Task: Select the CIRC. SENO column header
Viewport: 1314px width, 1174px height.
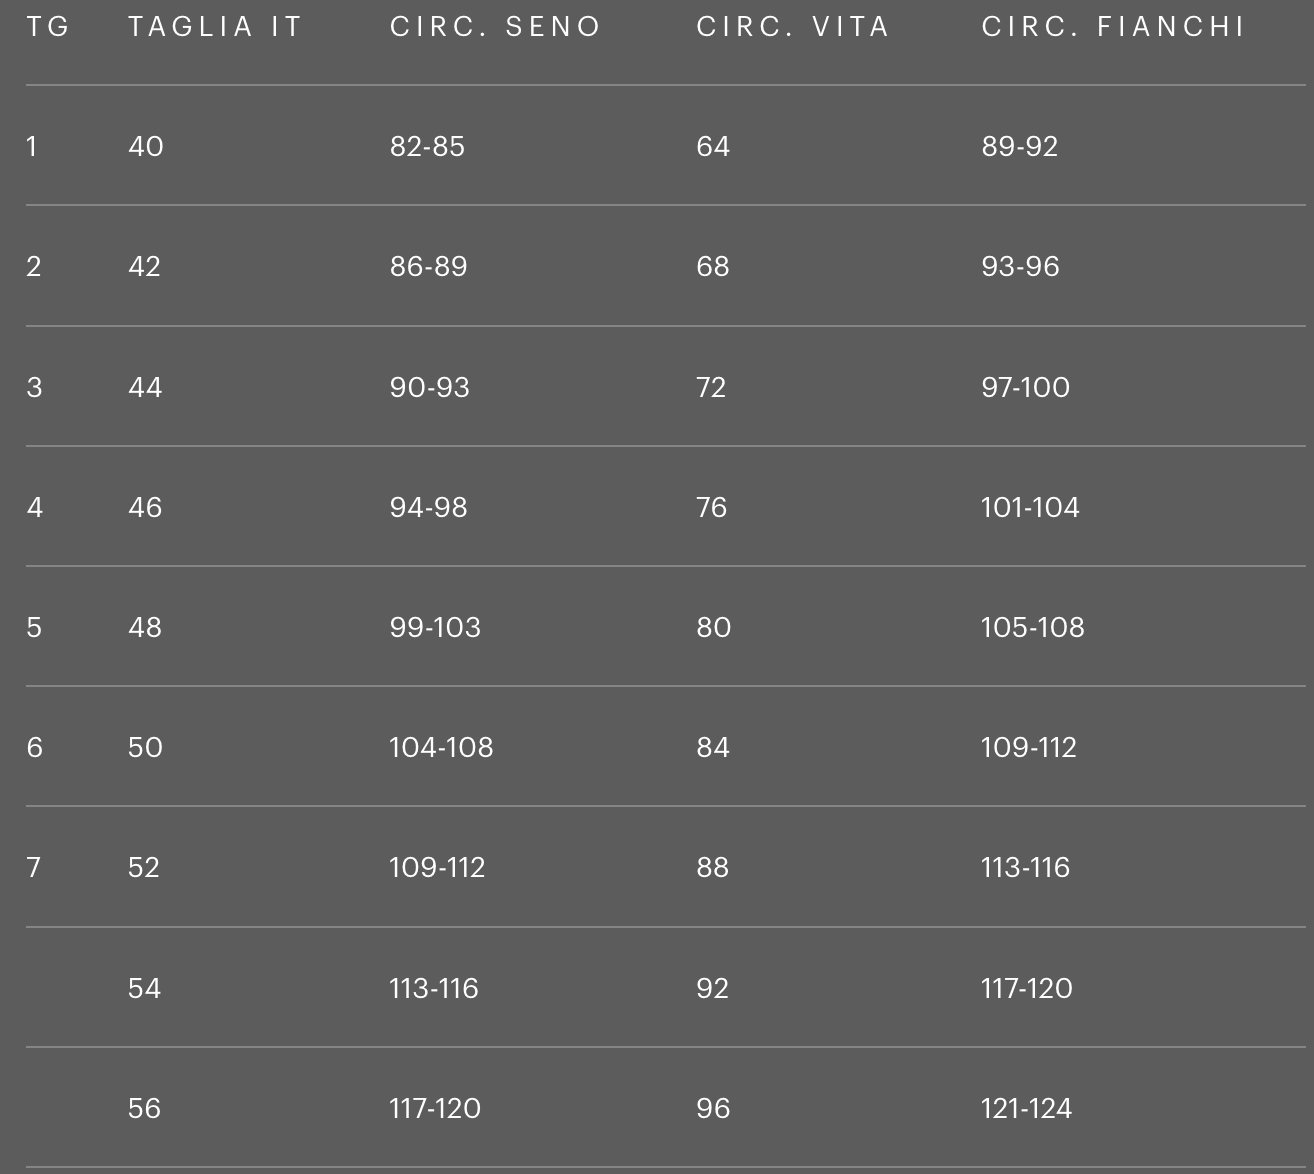Action: (x=495, y=27)
